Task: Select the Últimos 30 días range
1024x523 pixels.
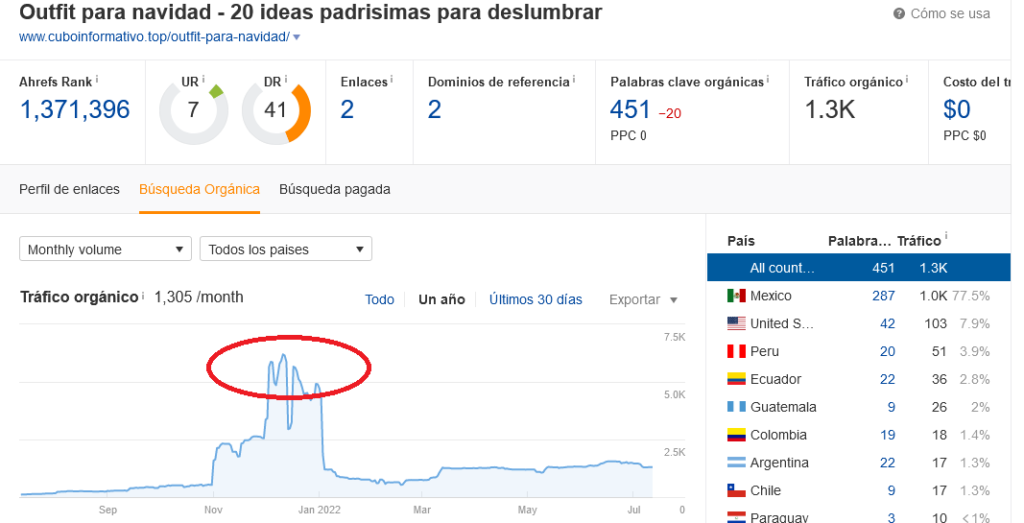Action: click(x=536, y=300)
